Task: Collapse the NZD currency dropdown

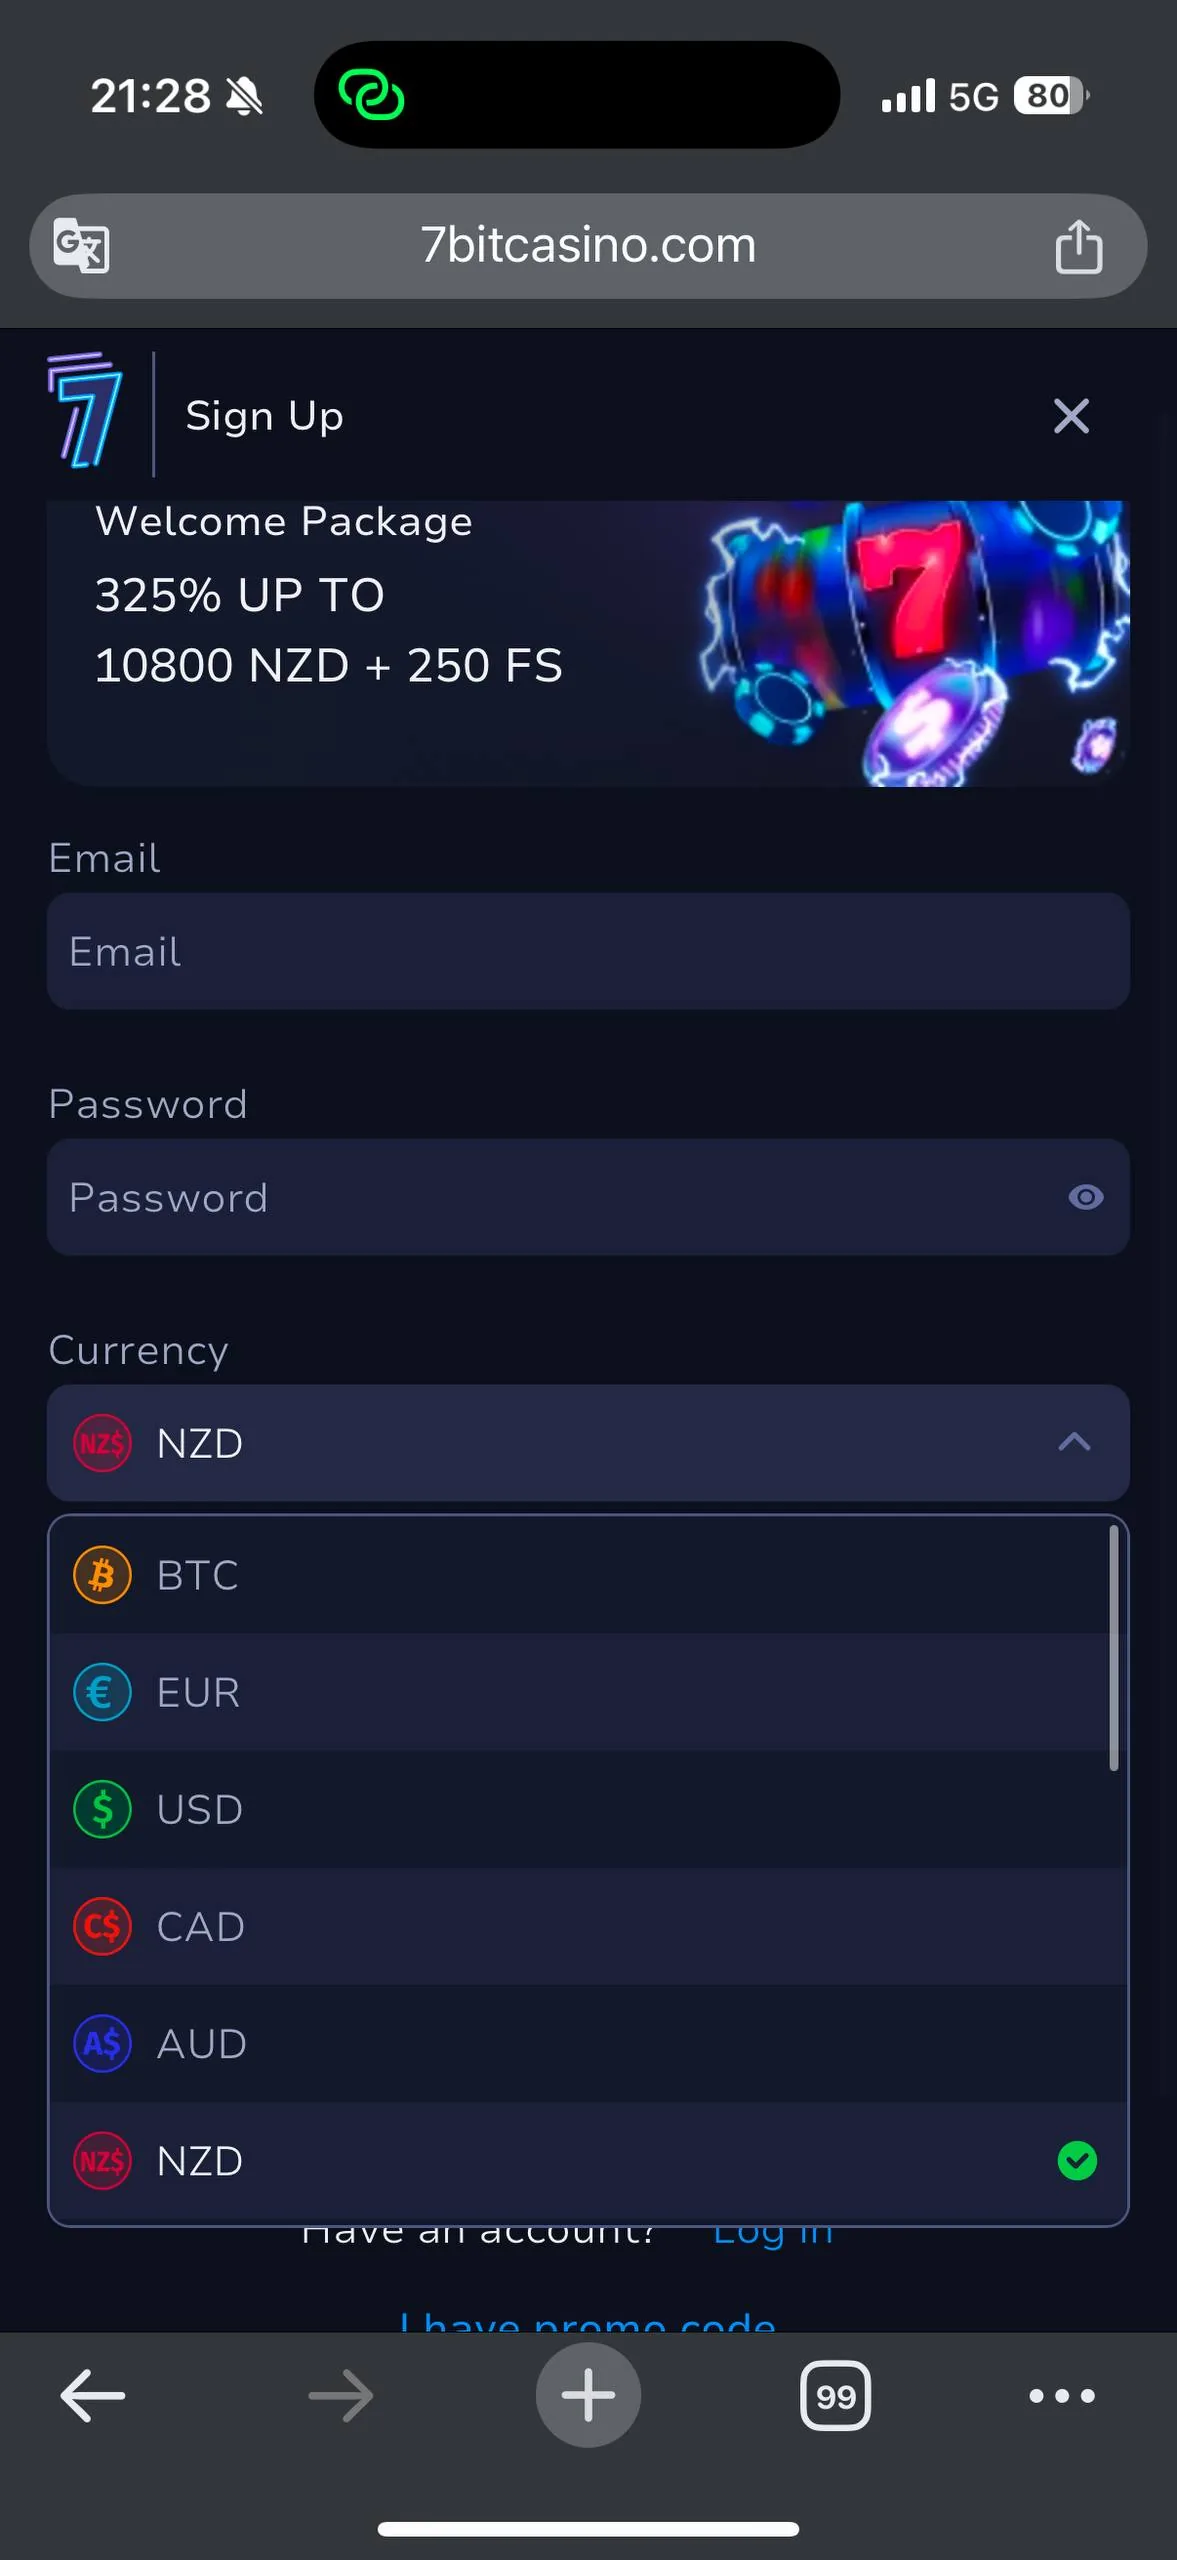Action: point(588,1443)
